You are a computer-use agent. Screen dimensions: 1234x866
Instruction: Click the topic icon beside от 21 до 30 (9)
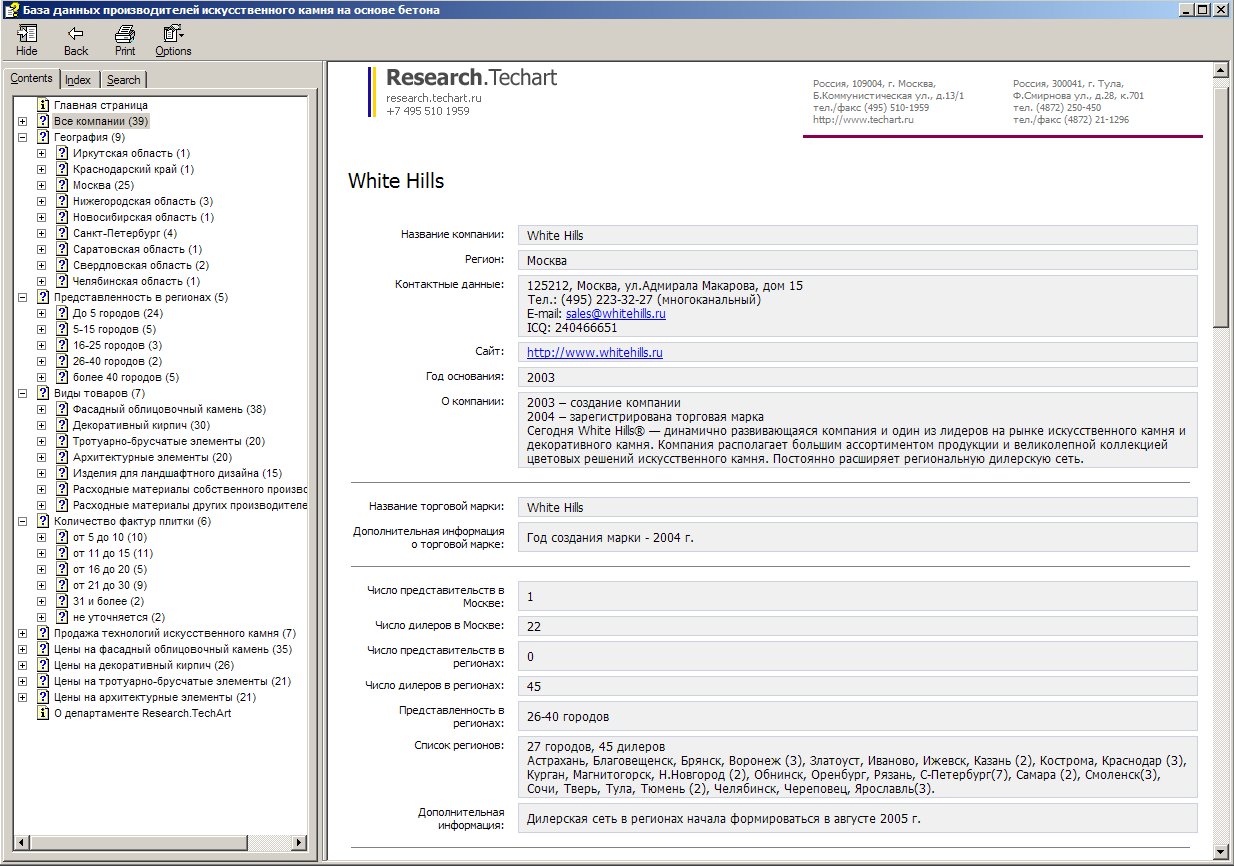pos(62,585)
